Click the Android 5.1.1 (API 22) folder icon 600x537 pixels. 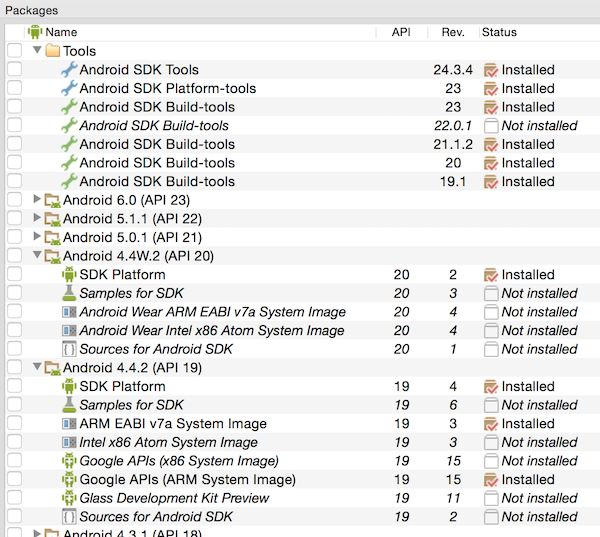click(52, 219)
